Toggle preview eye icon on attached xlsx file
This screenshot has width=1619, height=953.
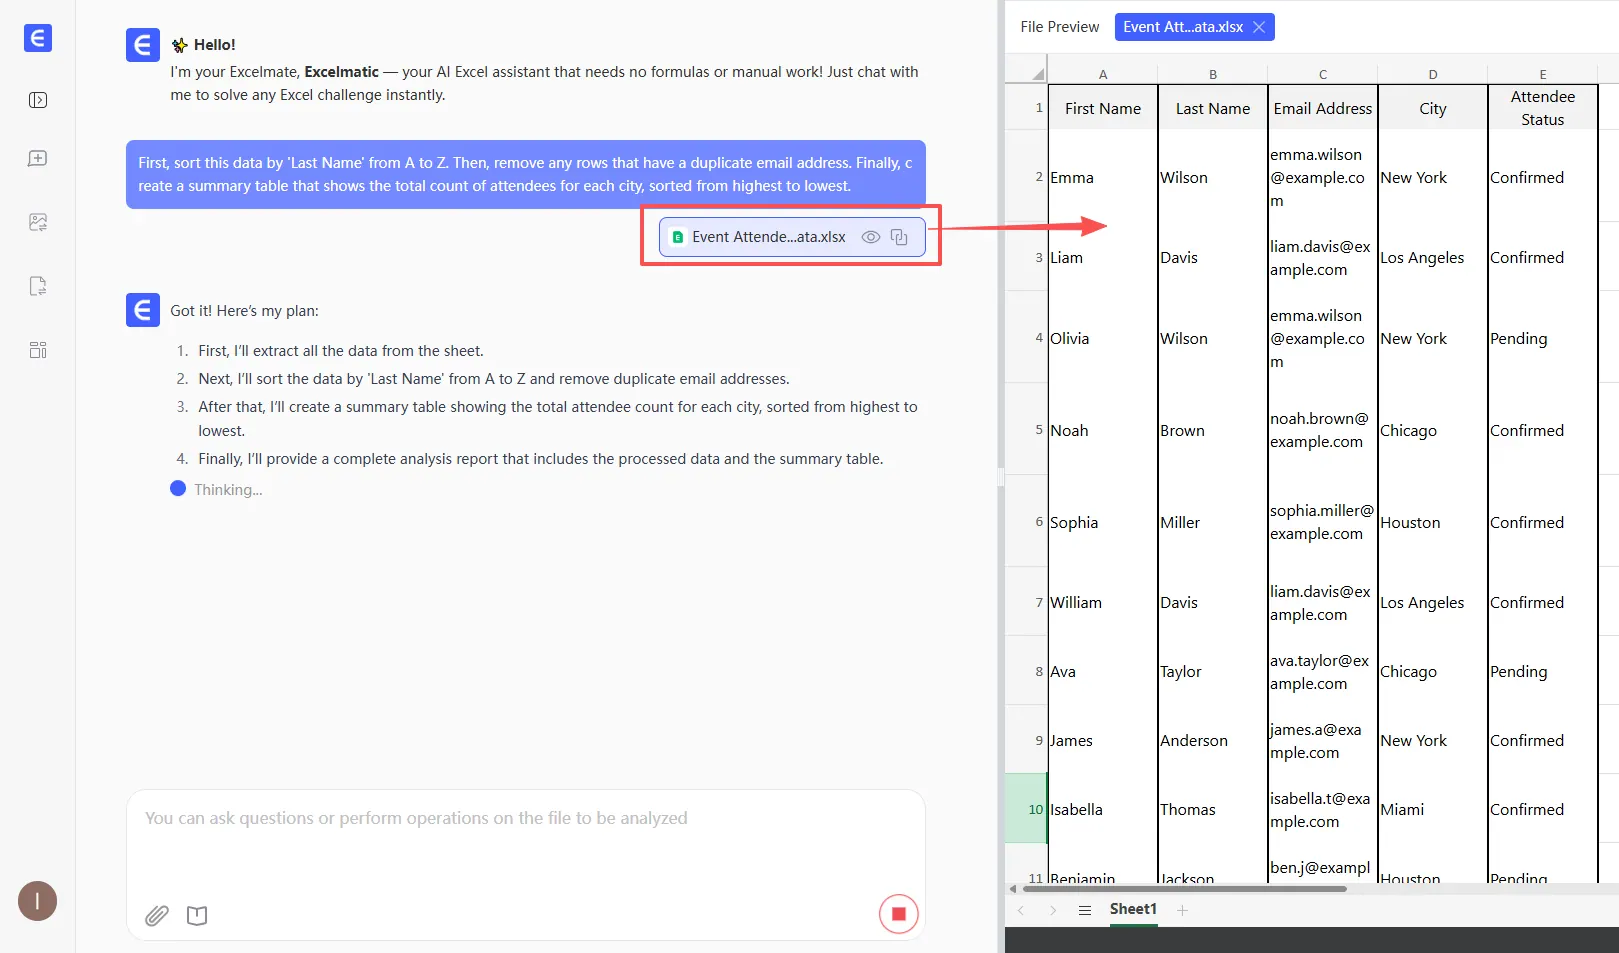870,237
